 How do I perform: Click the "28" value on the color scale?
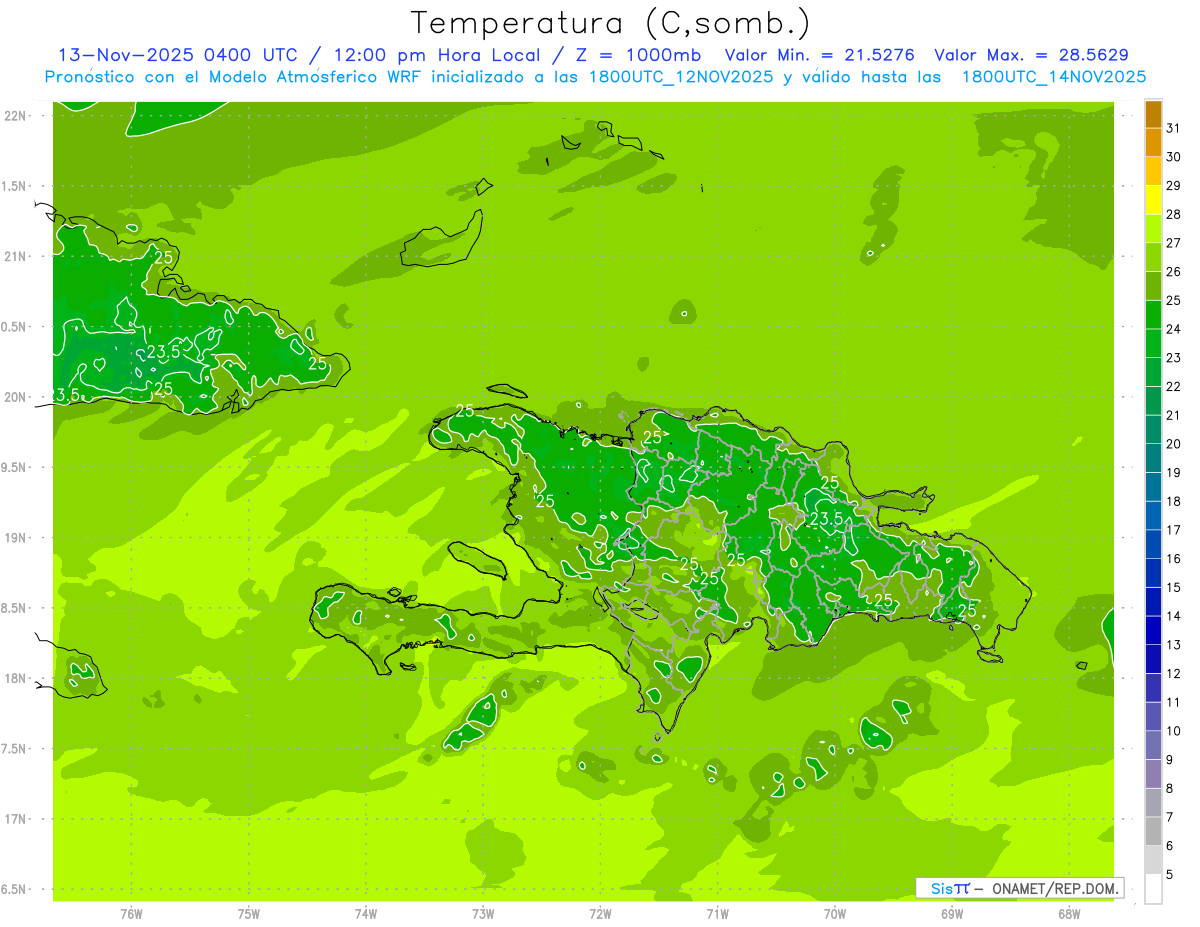(x=1174, y=214)
